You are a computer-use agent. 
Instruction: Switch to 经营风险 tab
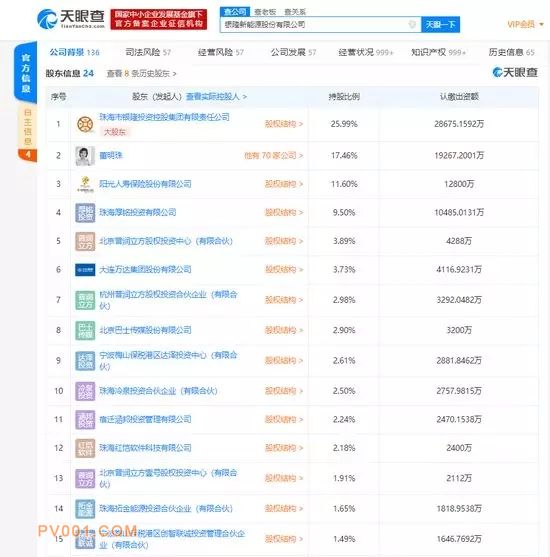[221, 53]
